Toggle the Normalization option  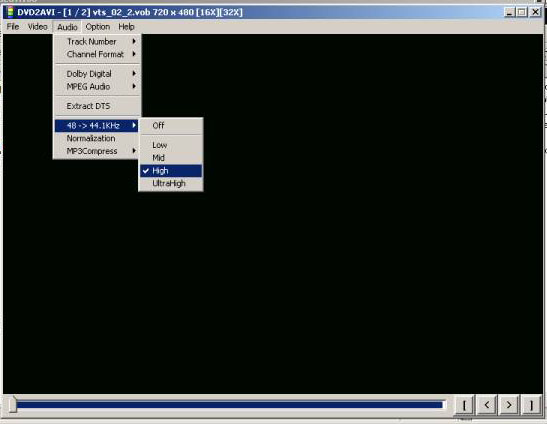pos(97,138)
